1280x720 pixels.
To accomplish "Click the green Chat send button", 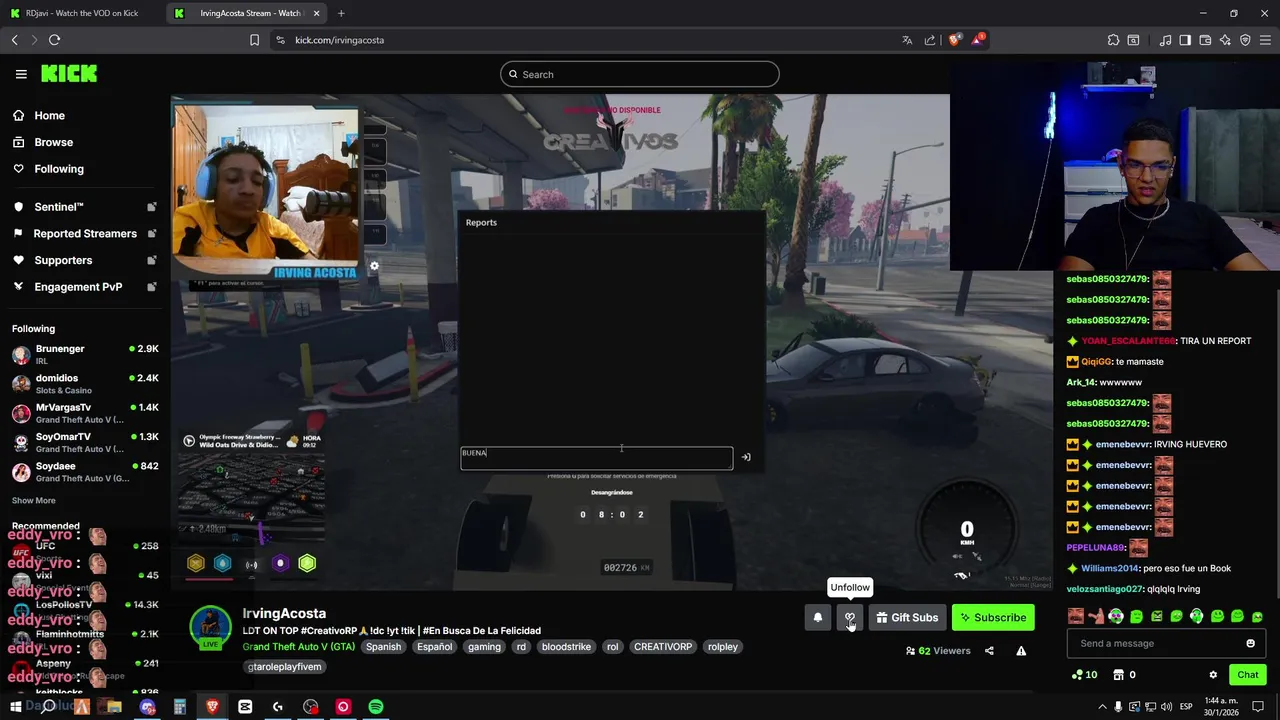I will [x=1247, y=675].
